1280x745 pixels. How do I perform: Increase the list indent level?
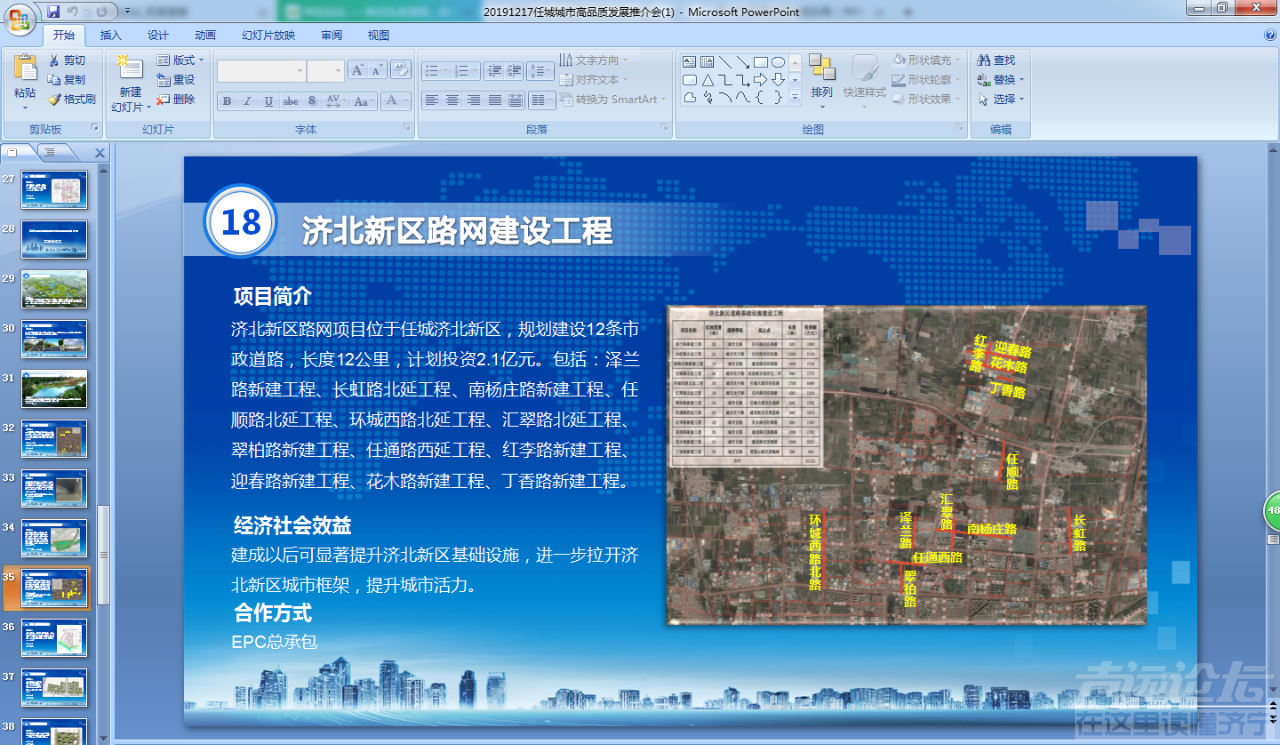pyautogui.click(x=514, y=71)
